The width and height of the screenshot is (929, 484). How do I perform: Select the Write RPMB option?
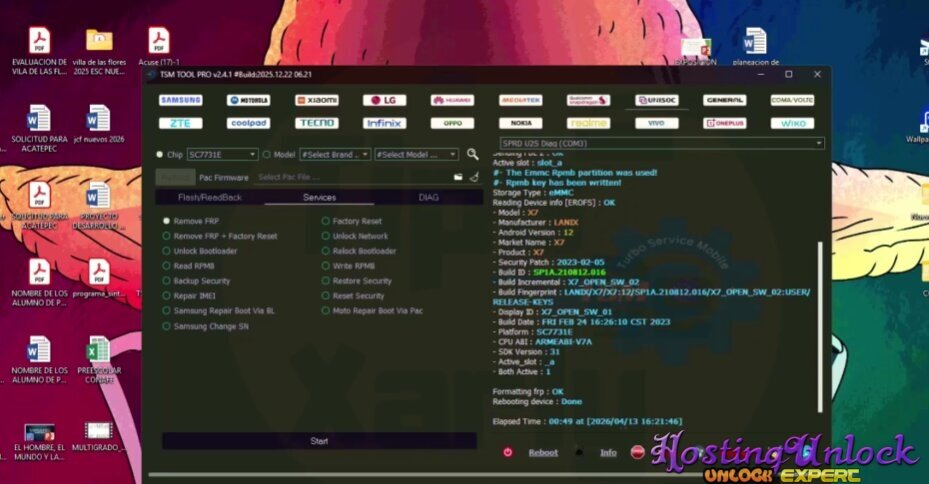pos(348,266)
